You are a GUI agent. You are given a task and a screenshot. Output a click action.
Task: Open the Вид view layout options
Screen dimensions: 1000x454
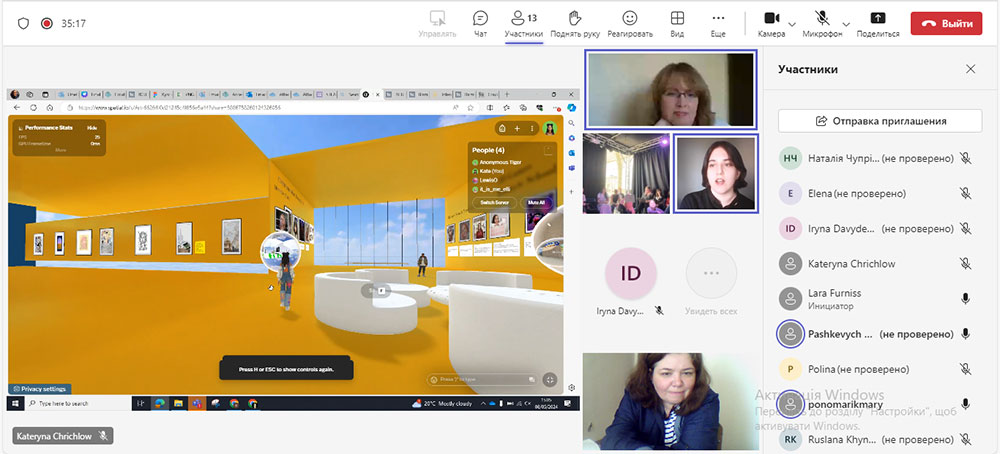(x=677, y=24)
